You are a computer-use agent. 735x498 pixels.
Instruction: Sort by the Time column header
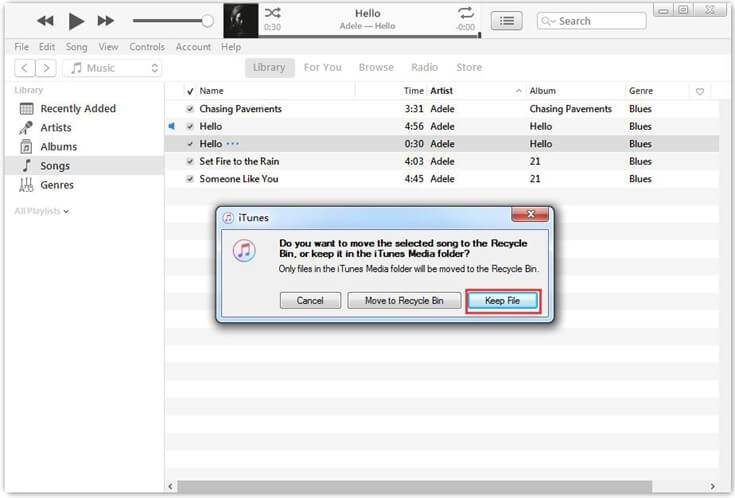(x=413, y=91)
